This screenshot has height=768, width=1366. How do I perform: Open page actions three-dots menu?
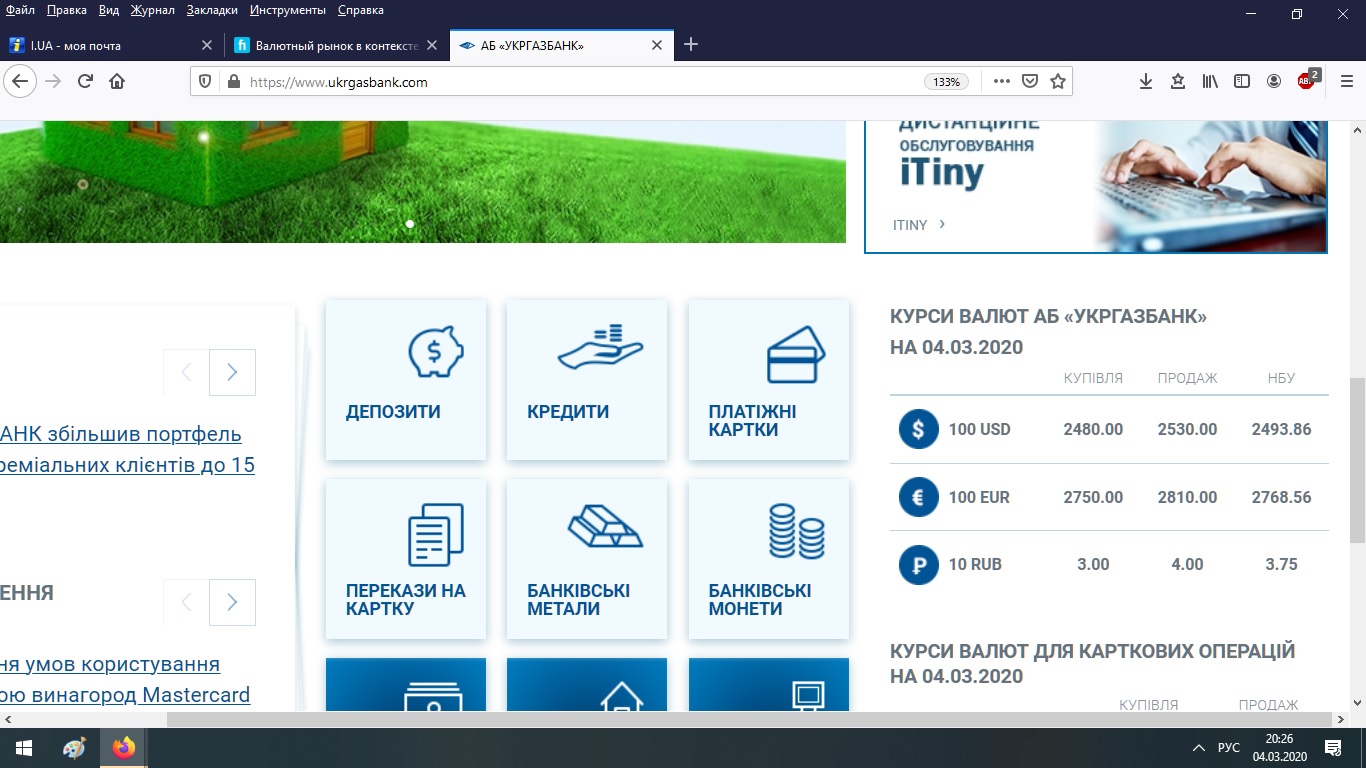click(1001, 82)
